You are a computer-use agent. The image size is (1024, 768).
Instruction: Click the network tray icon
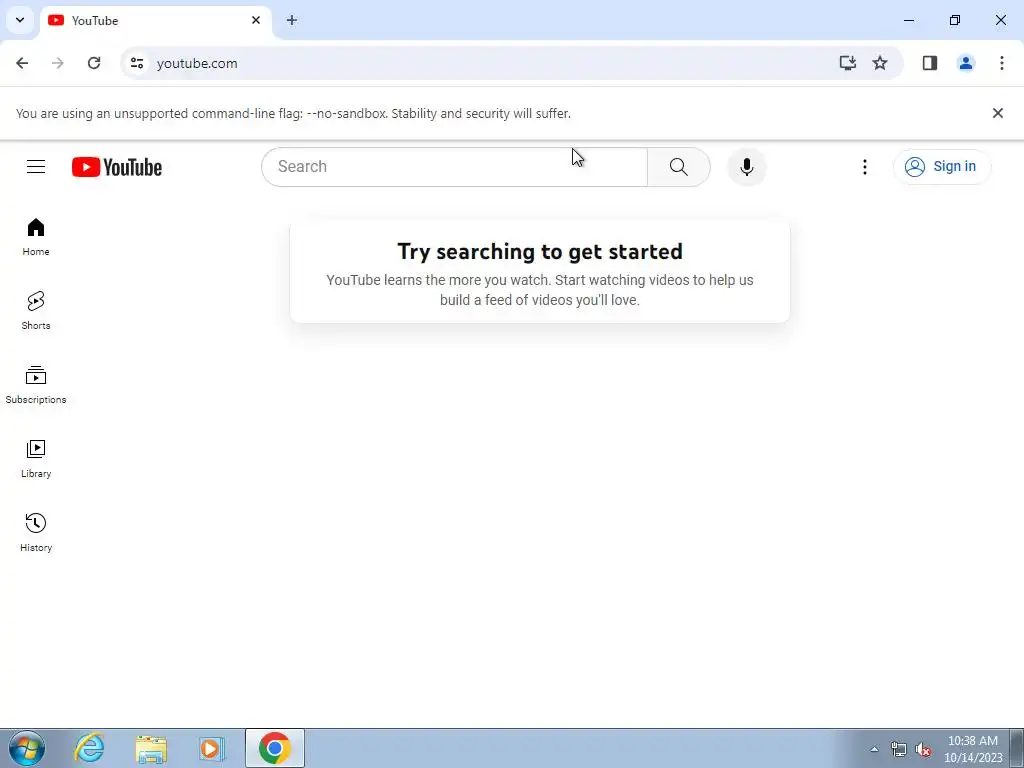[x=899, y=749]
